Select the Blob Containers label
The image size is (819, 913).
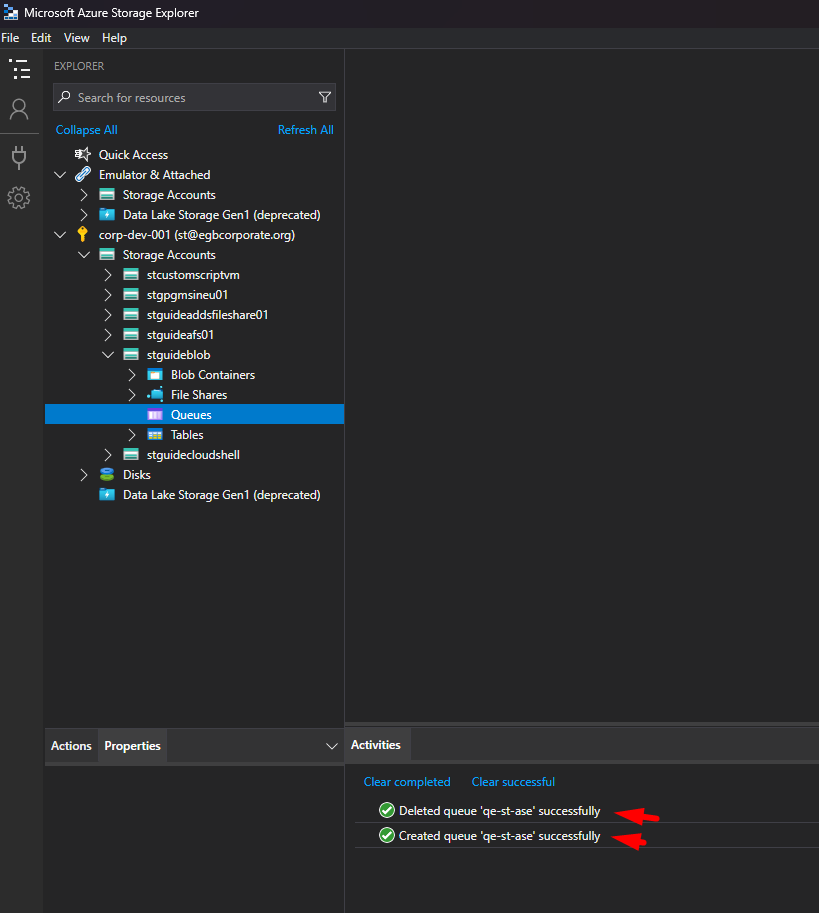click(x=213, y=374)
